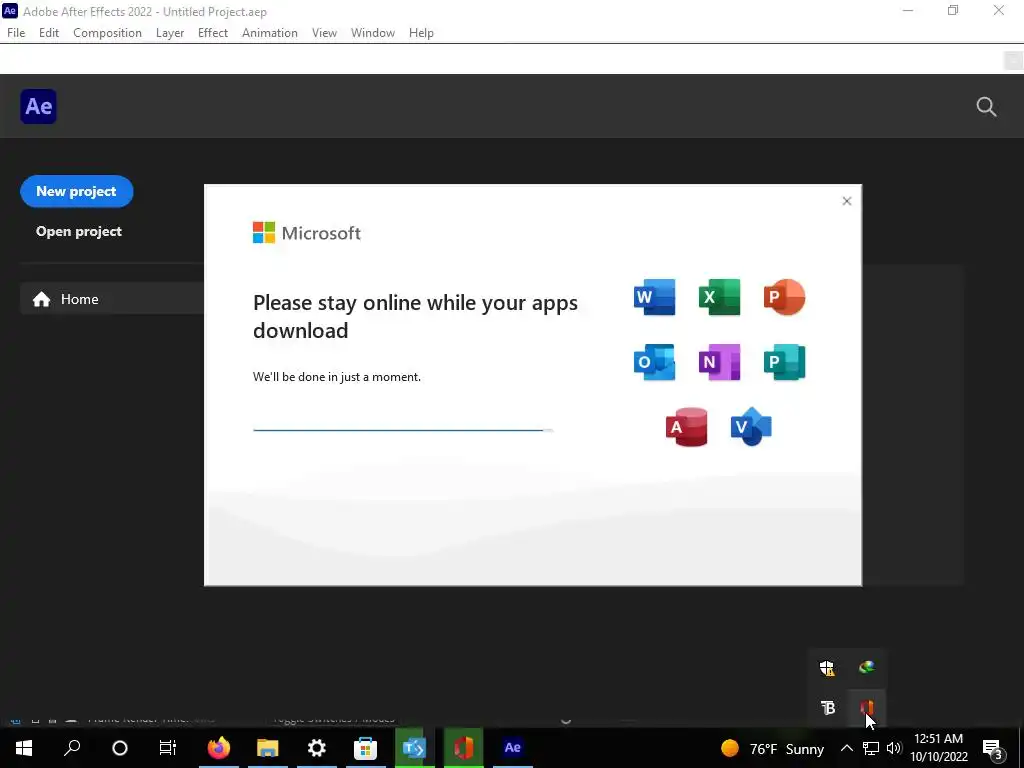Open the View menu
Screen dimensions: 1024x768
click(324, 33)
